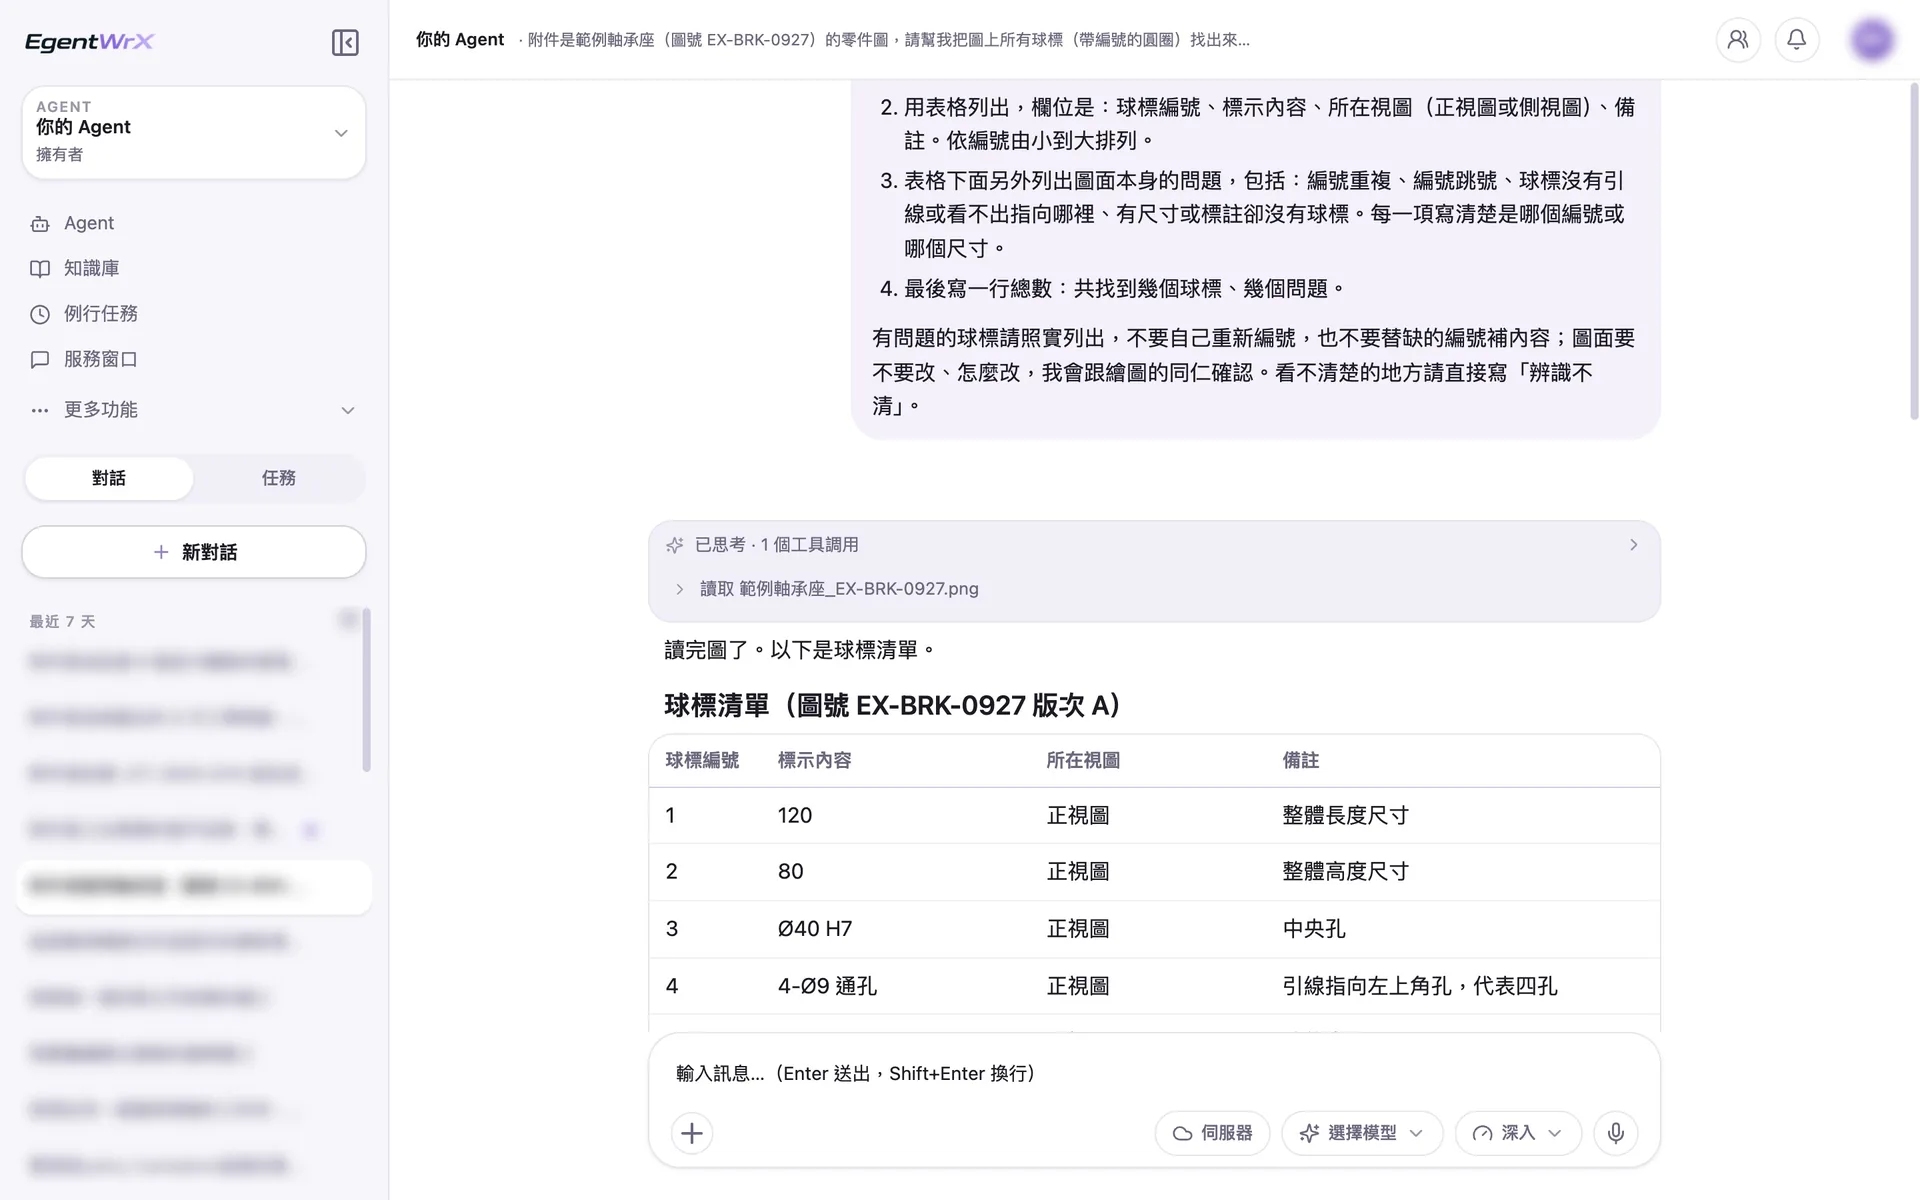This screenshot has width=1920, height=1200.
Task: Click the 最近 7 天 section label
Action: tap(62, 622)
